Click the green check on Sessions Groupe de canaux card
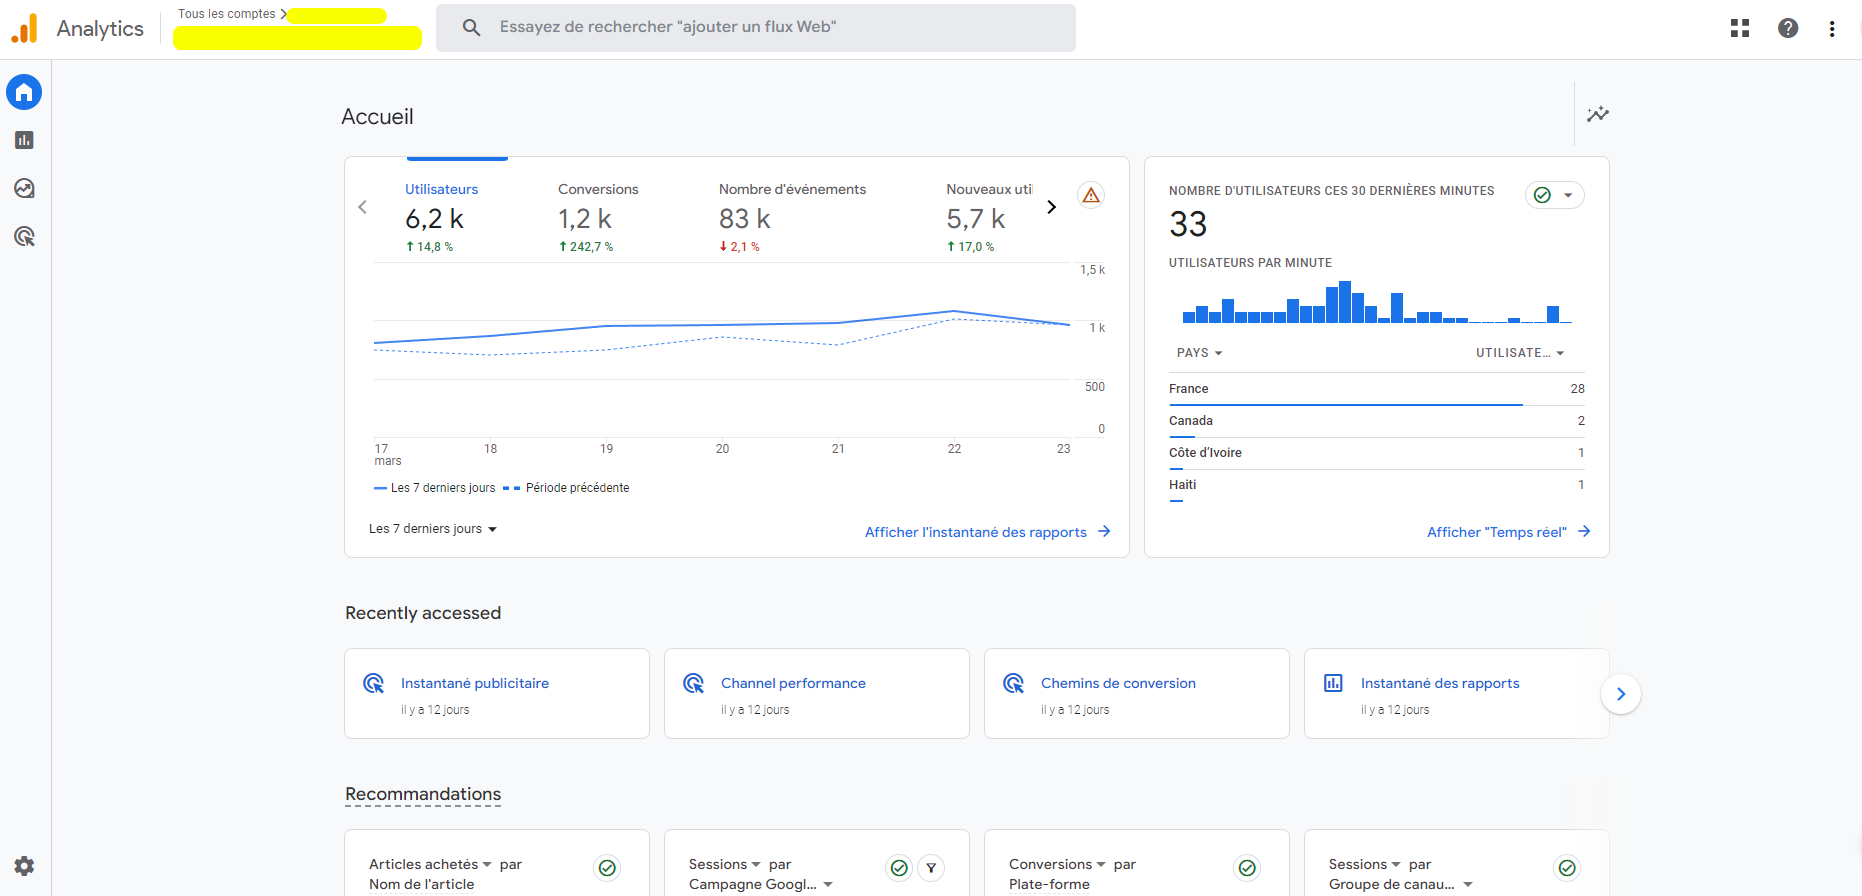Viewport: 1862px width, 896px height. [1567, 868]
